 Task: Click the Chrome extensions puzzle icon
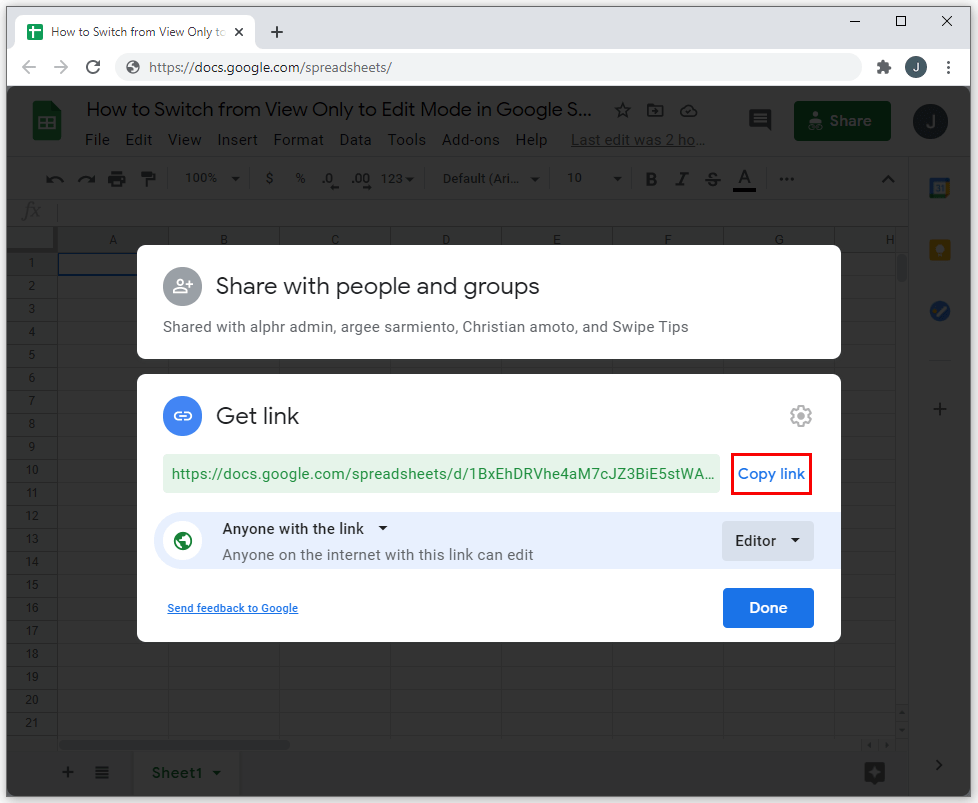[883, 67]
